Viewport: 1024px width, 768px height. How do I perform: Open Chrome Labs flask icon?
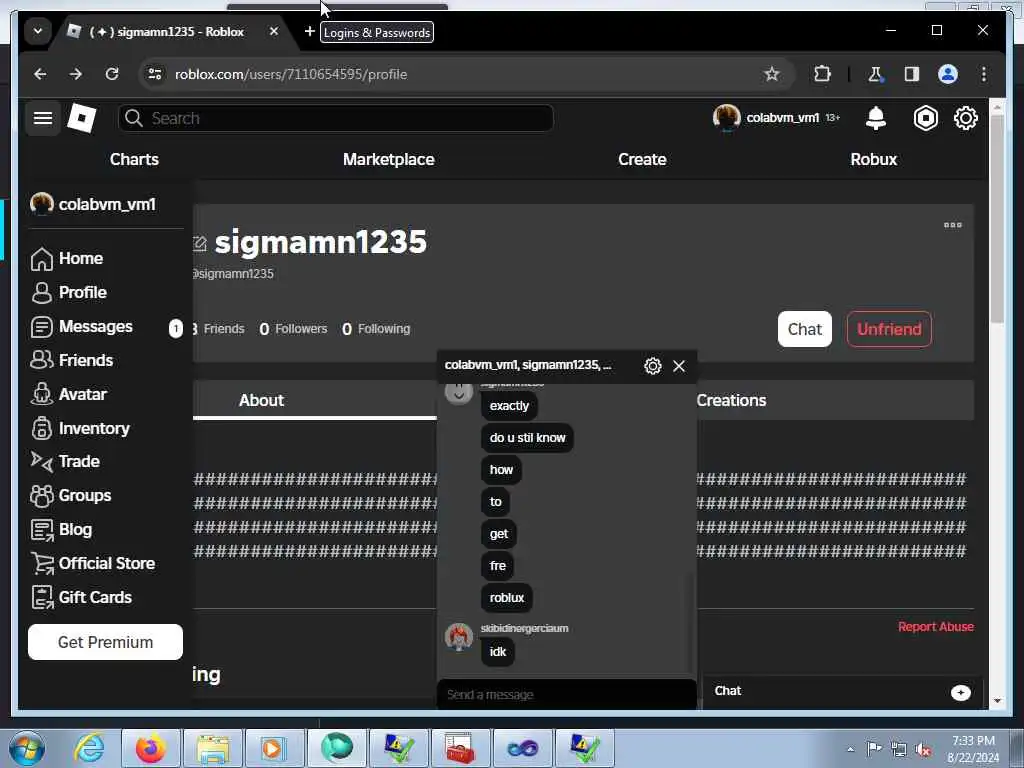pyautogui.click(x=875, y=74)
